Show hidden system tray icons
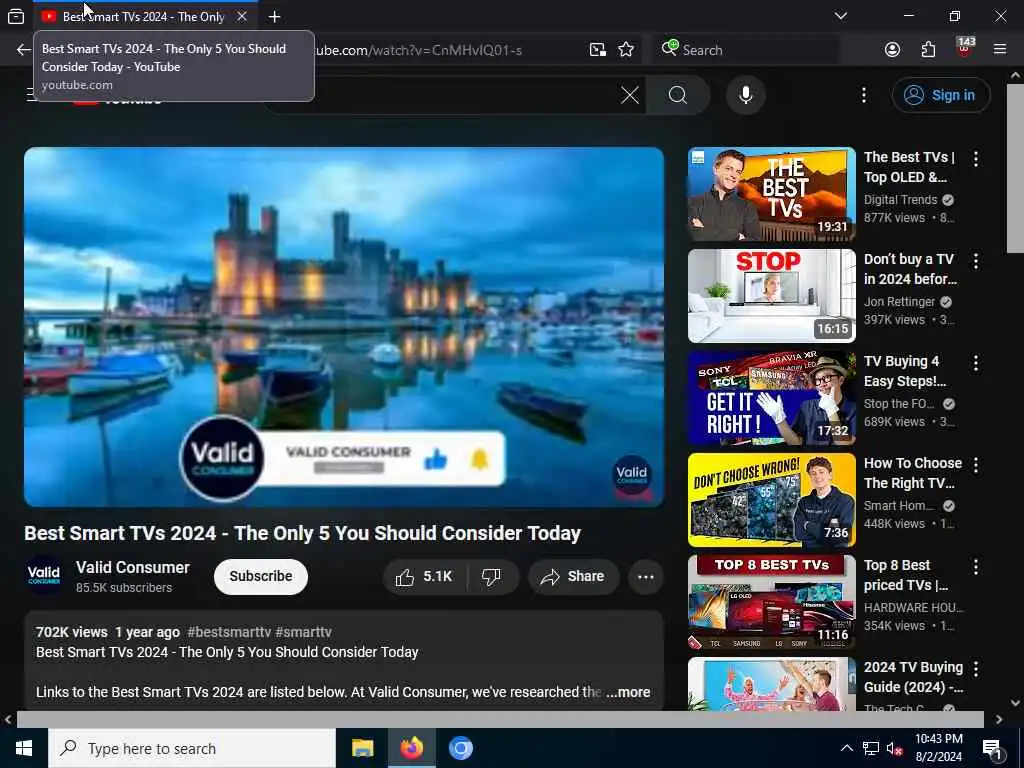The image size is (1024, 768). click(846, 748)
